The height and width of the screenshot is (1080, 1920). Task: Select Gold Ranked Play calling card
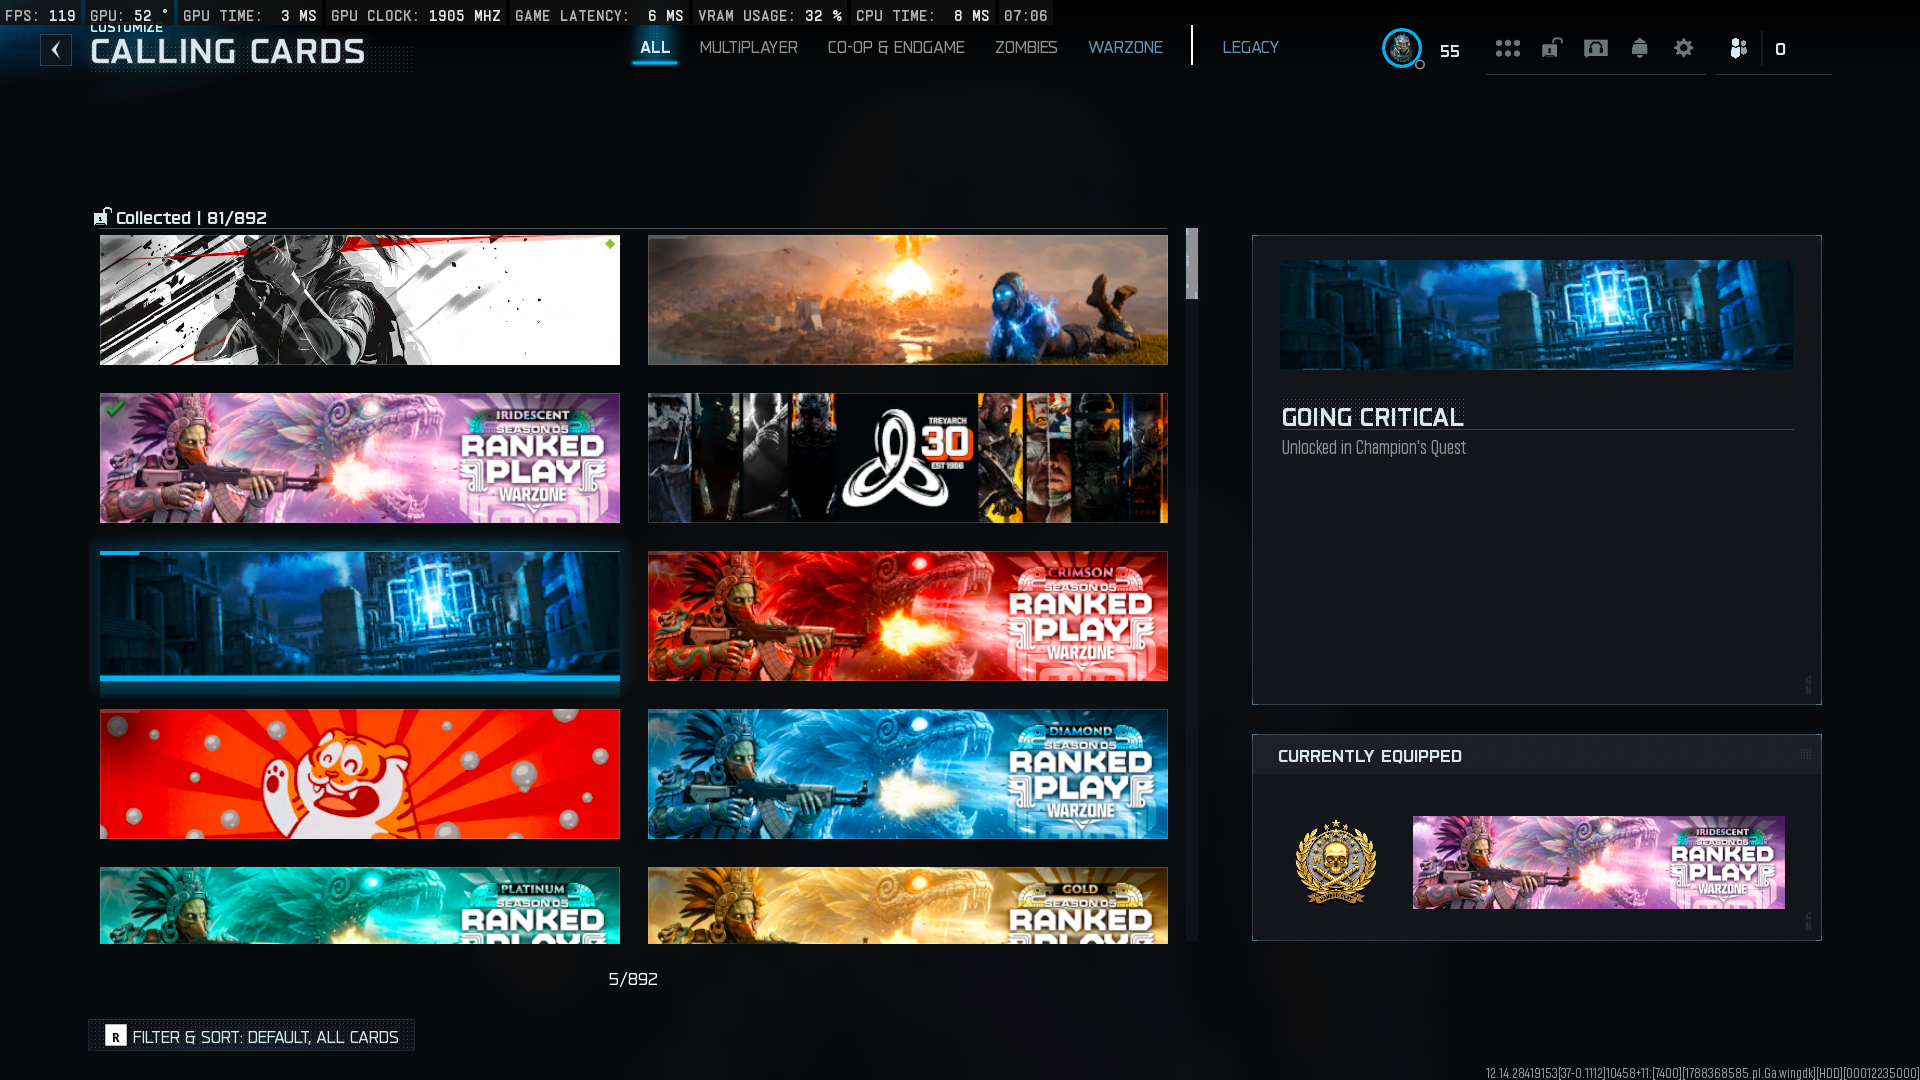tap(908, 905)
